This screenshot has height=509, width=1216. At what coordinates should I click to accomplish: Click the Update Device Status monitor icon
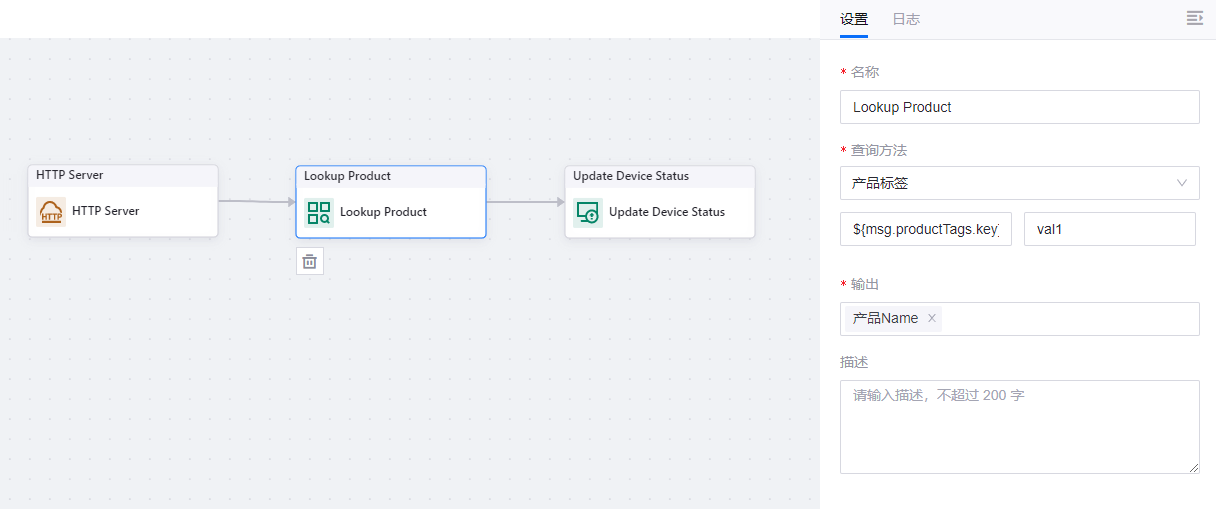tap(588, 212)
